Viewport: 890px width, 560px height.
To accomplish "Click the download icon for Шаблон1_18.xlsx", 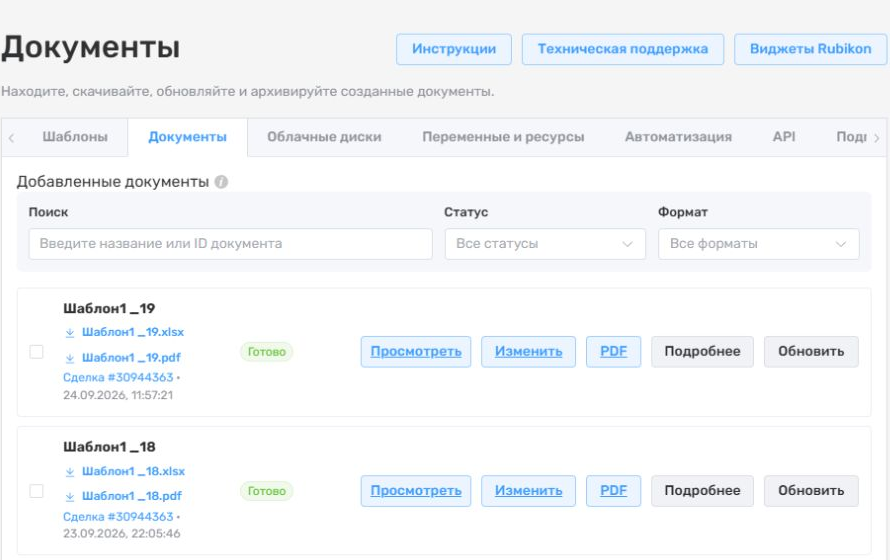I will click(x=70, y=471).
